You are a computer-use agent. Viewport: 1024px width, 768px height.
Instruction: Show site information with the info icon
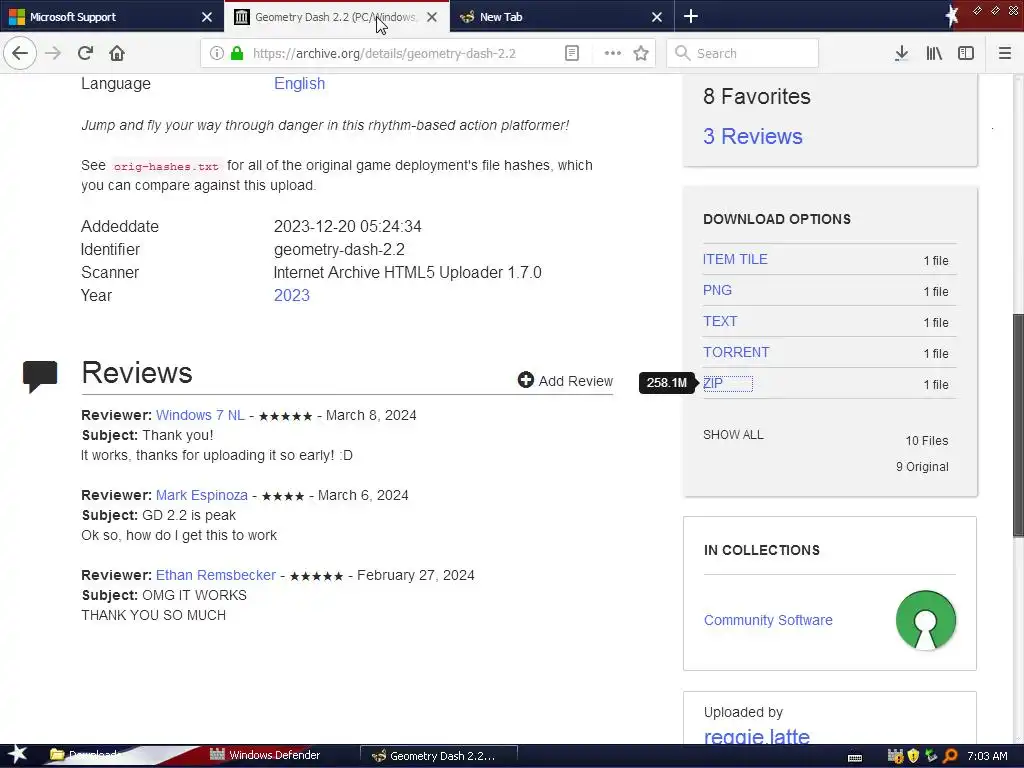(x=217, y=53)
